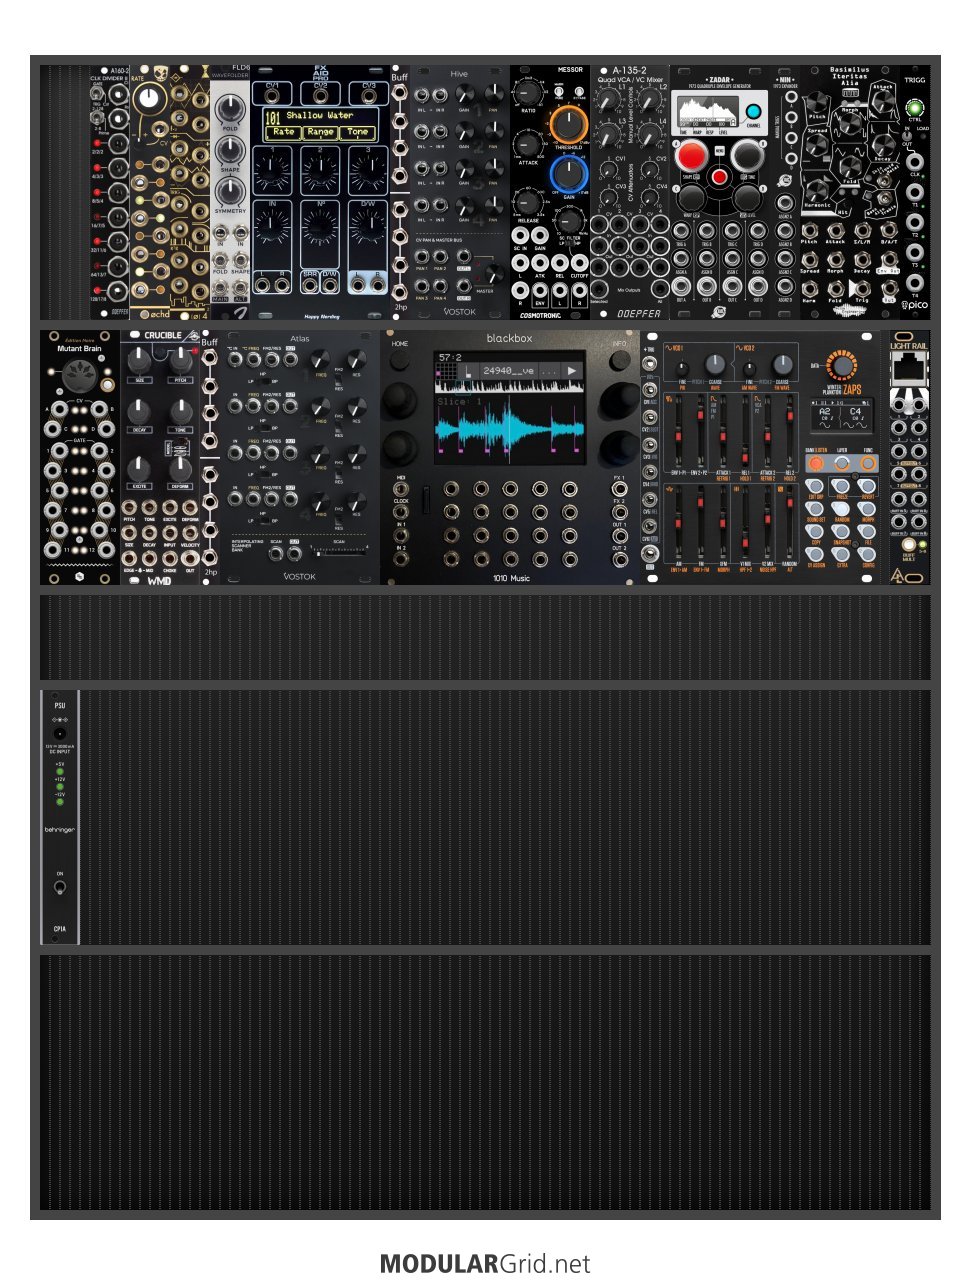Click the D/W knob on FX AID Pro
Viewport: 971px width, 1285px height.
[x=368, y=228]
